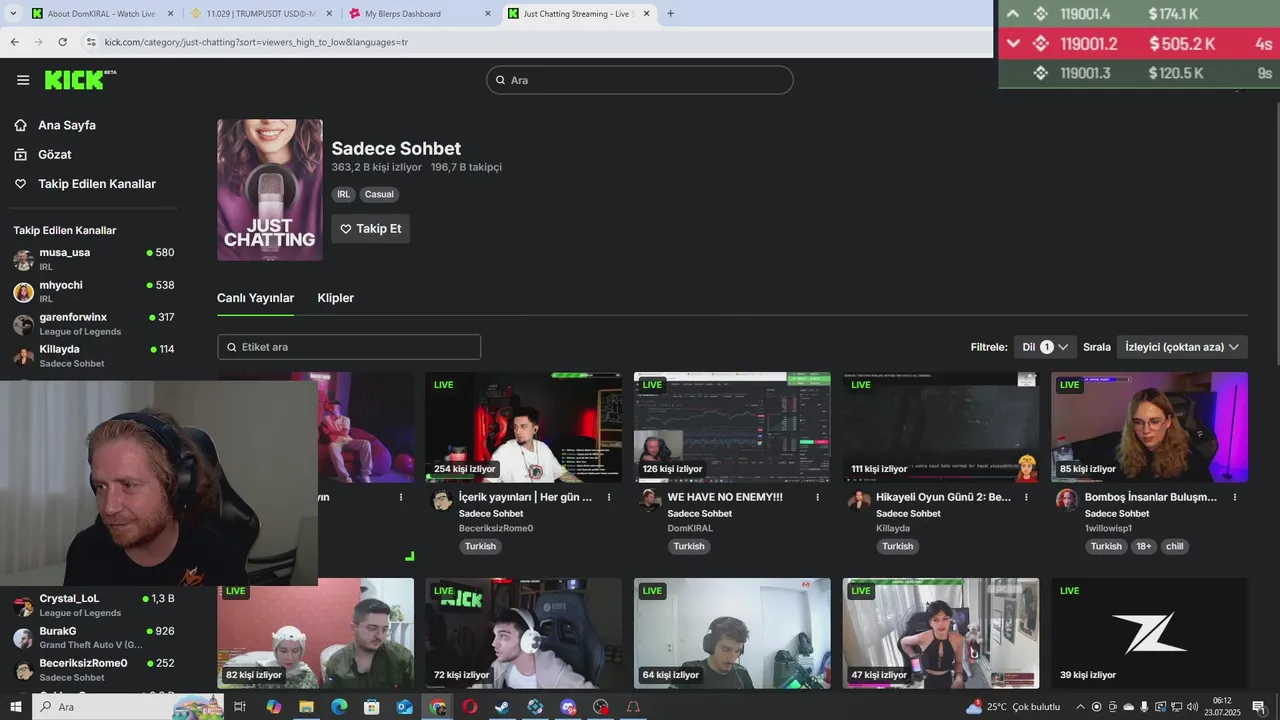
Task: Open Outlook from taskbar
Action: point(404,707)
